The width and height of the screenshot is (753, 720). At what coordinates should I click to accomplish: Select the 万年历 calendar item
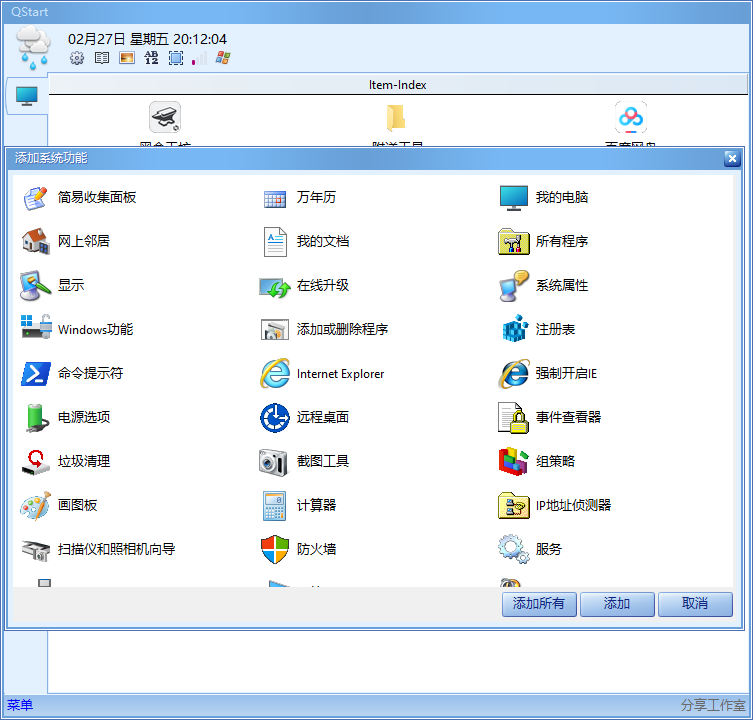[x=299, y=197]
